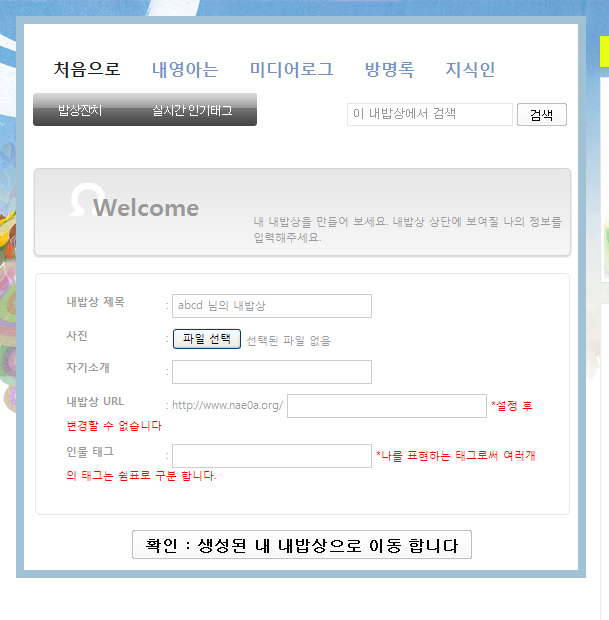
Task: Select the 실시간 인기태그 tab
Action: pos(193,110)
